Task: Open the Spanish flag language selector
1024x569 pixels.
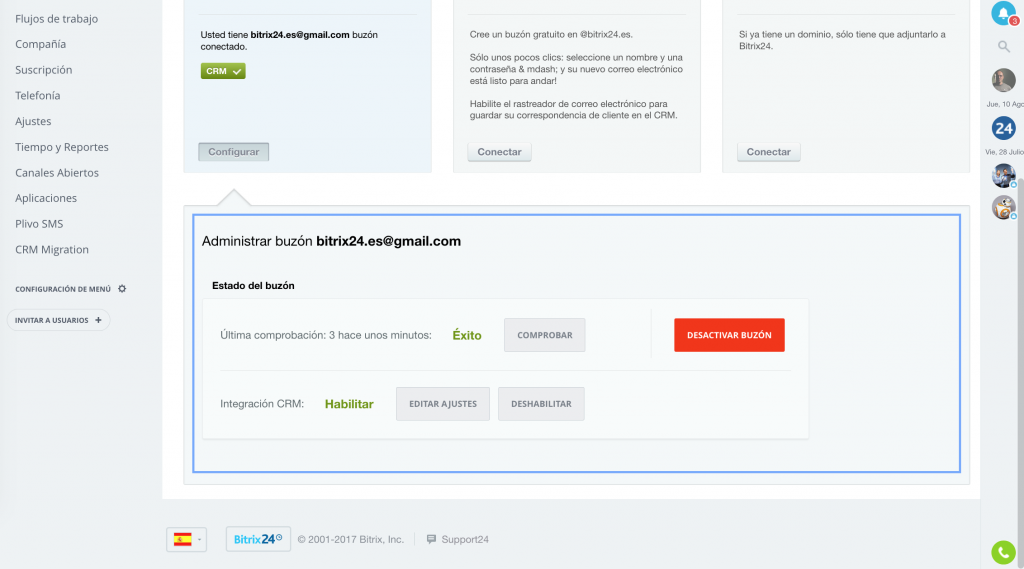Action: (x=187, y=540)
